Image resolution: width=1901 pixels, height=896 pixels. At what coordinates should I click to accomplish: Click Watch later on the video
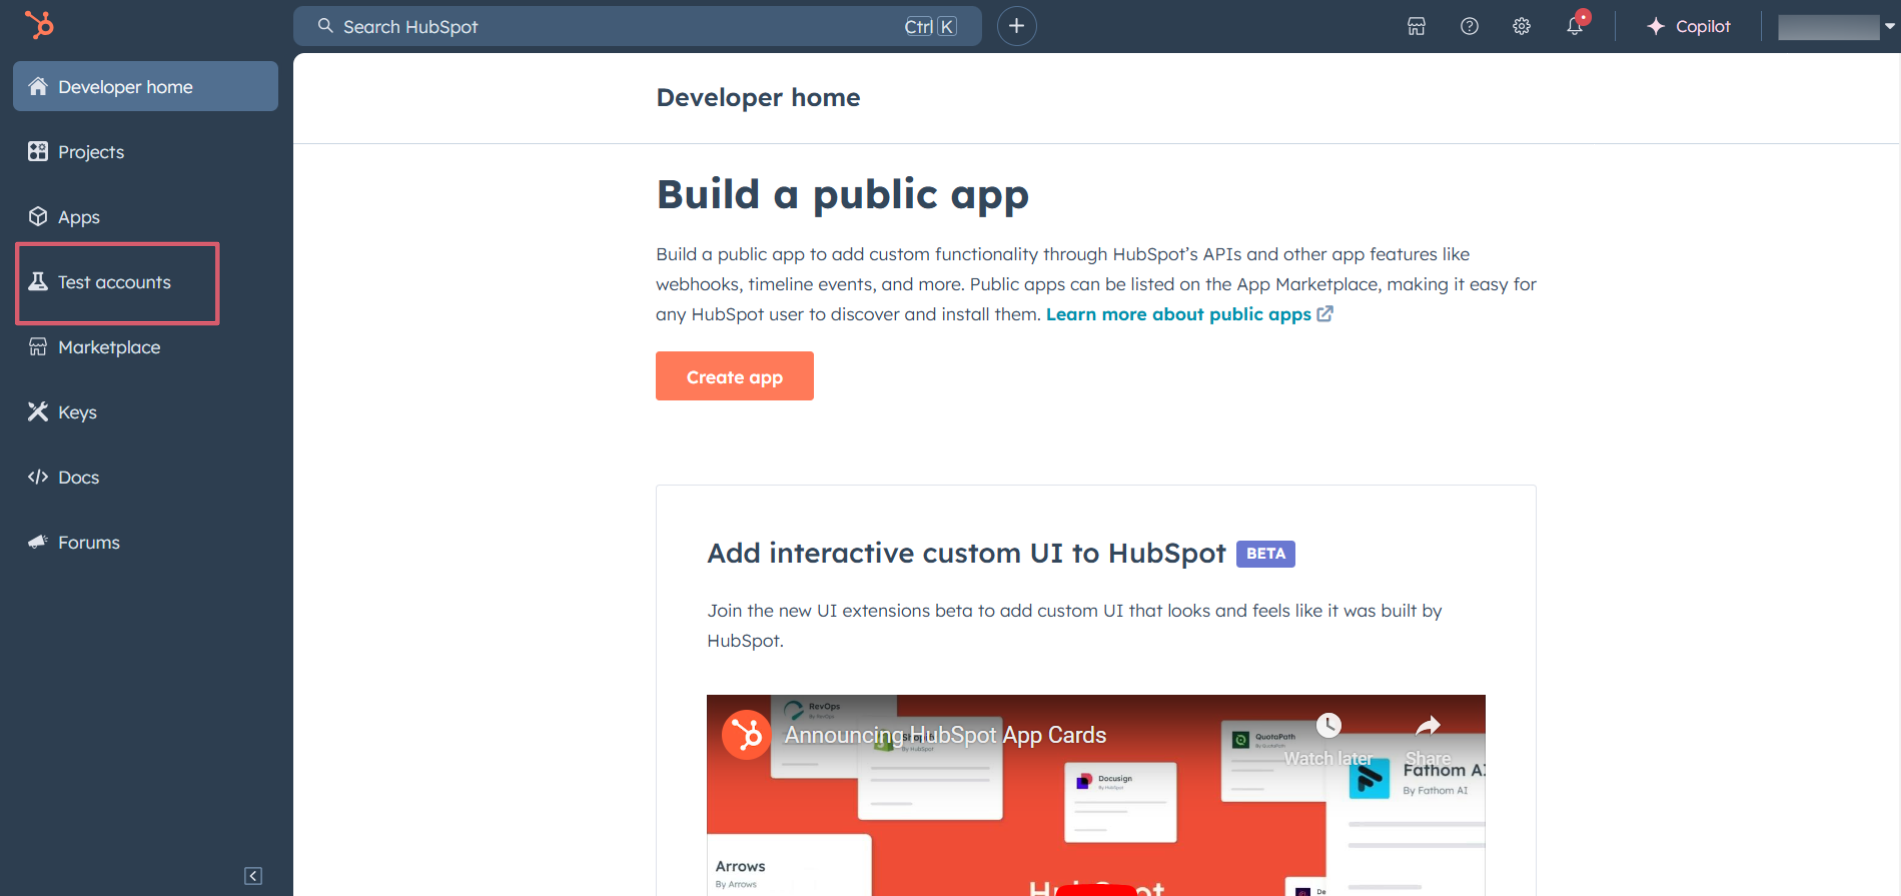(x=1328, y=740)
